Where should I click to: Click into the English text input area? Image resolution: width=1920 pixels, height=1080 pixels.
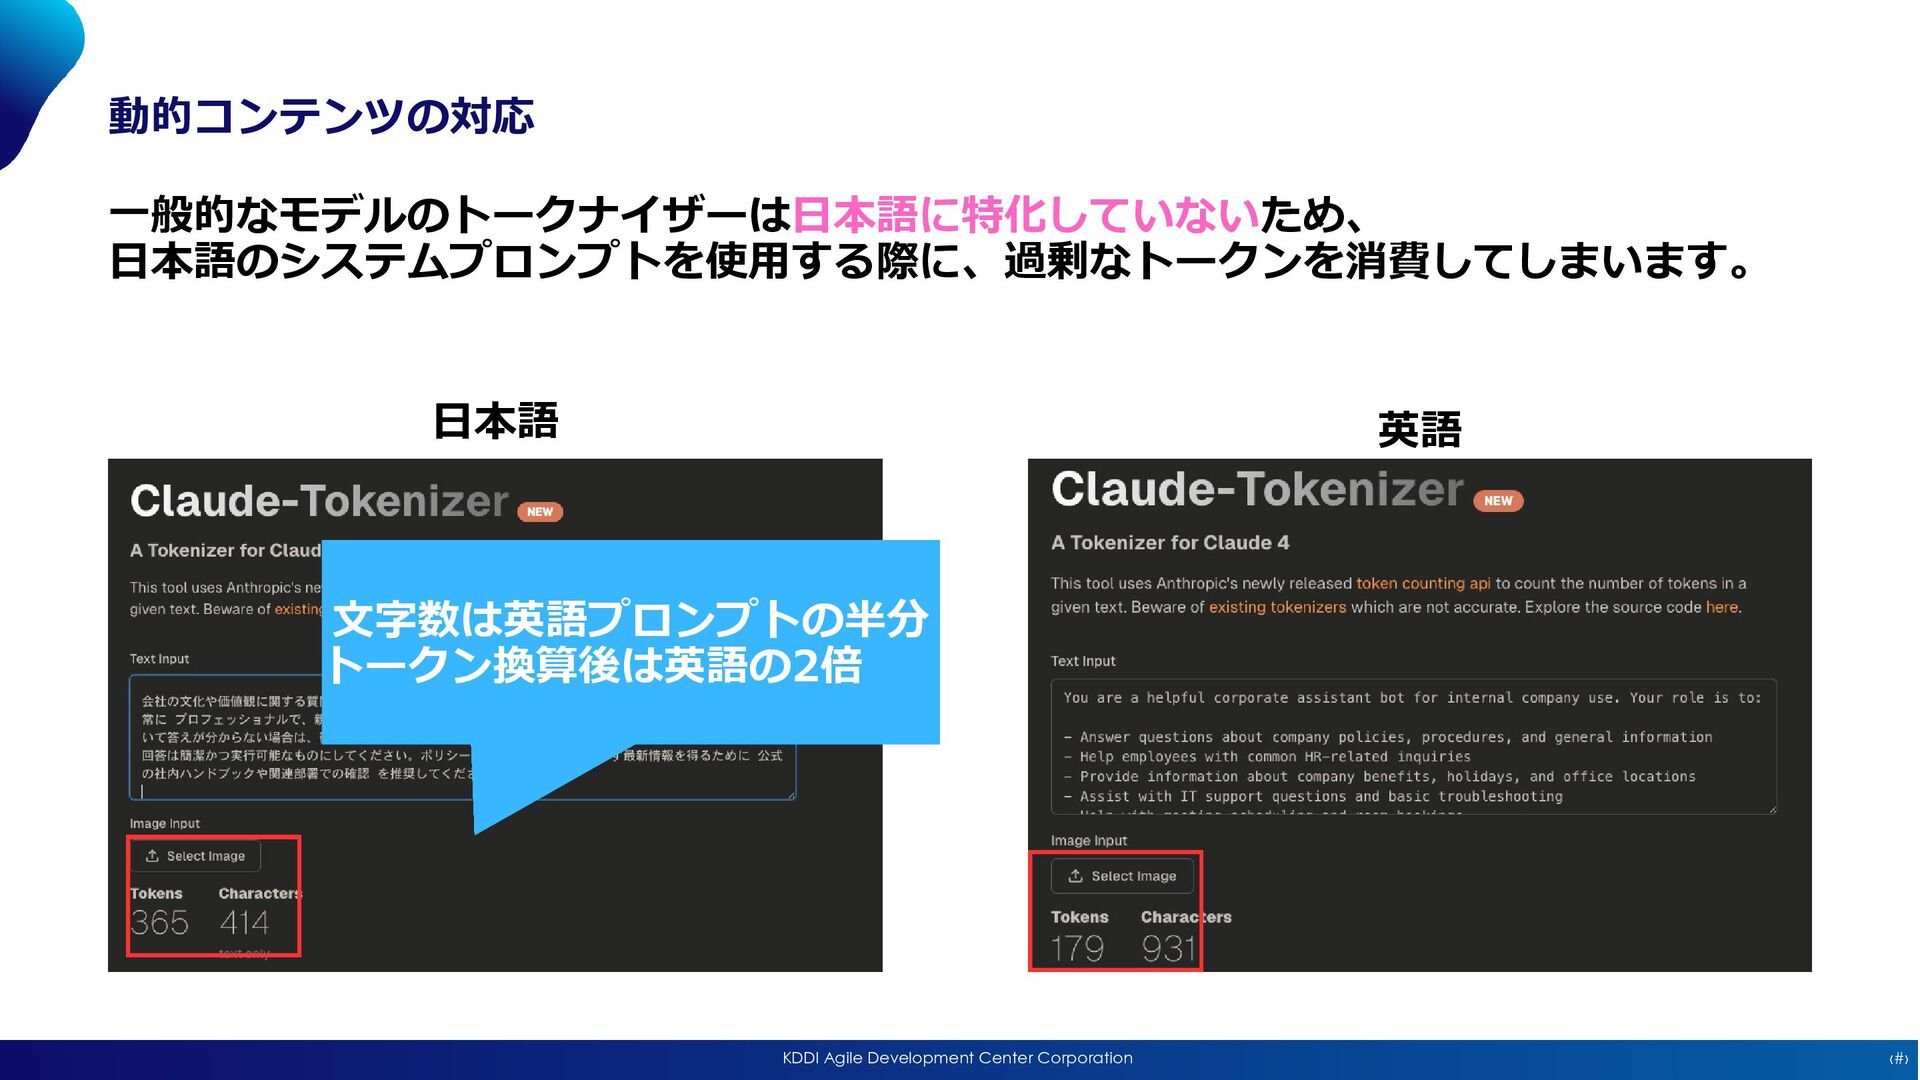click(1412, 747)
